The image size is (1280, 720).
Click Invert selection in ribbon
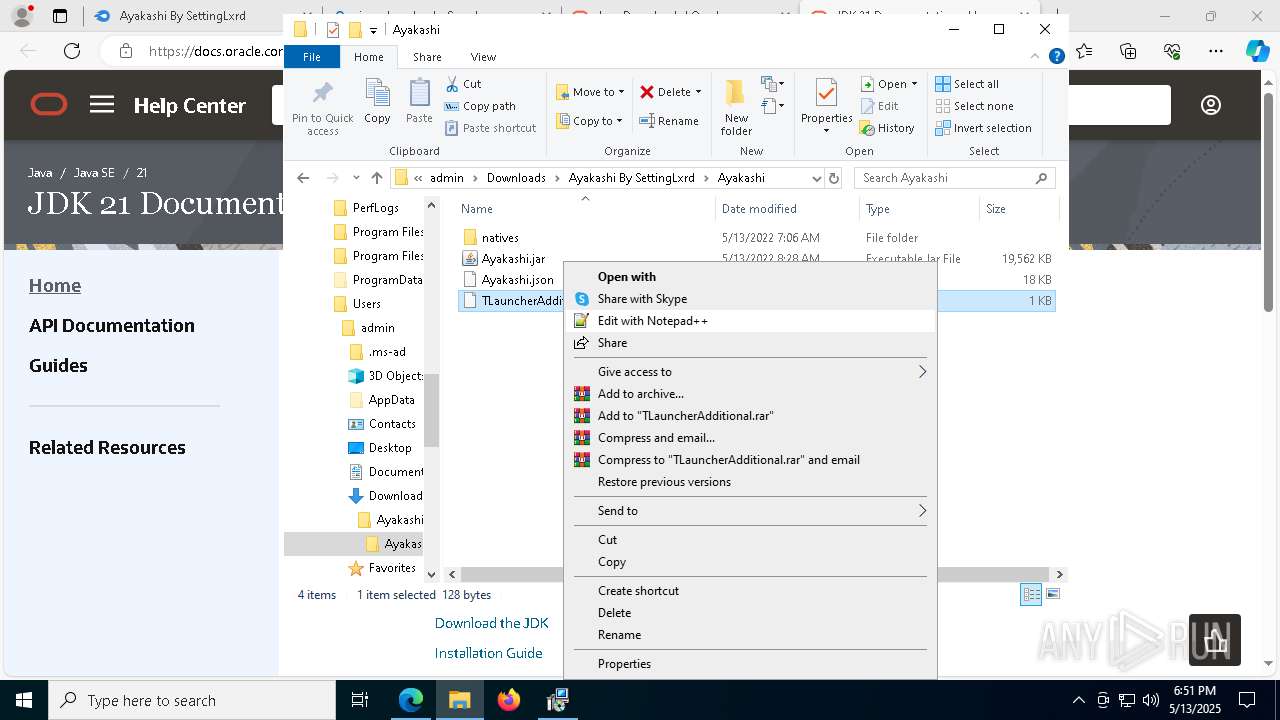tap(983, 128)
